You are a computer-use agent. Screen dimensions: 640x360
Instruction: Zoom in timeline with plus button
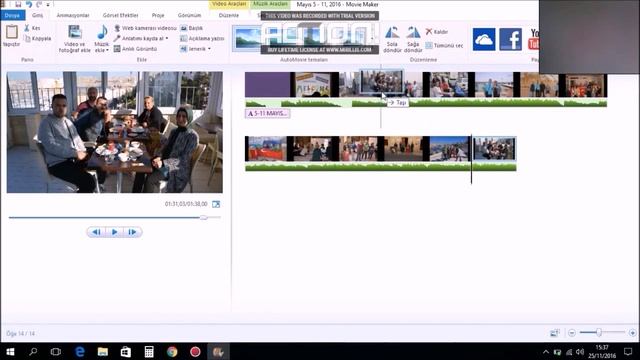point(632,333)
